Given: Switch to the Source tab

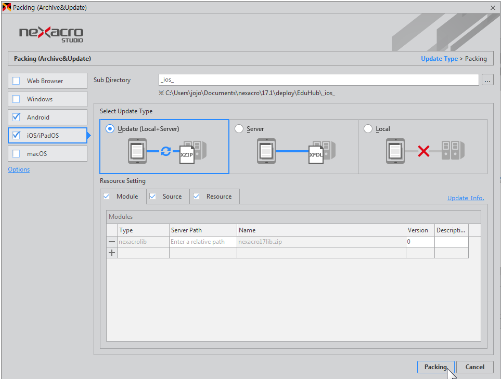Looking at the screenshot, I should (168, 196).
